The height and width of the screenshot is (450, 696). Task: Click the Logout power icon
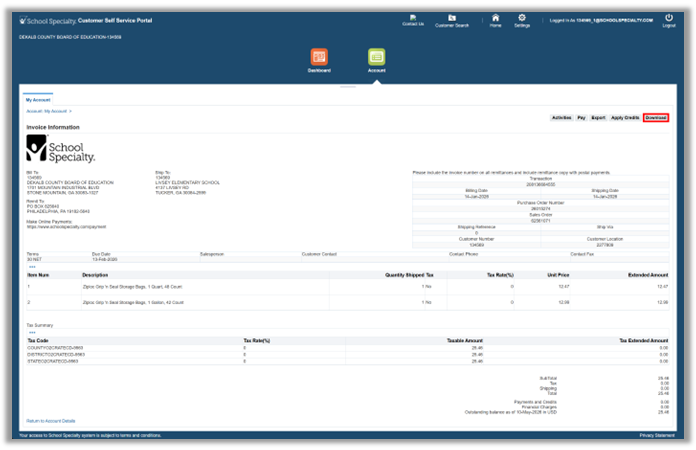coord(669,20)
